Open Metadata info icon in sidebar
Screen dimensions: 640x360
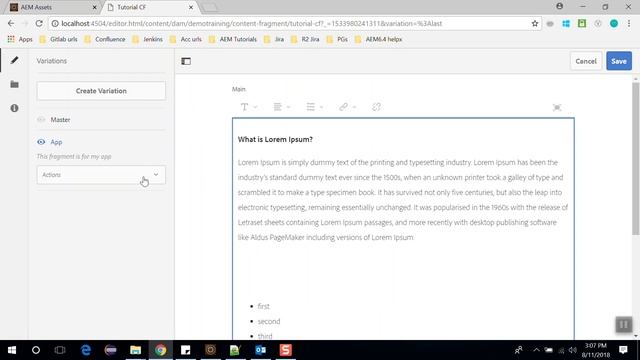(14, 108)
